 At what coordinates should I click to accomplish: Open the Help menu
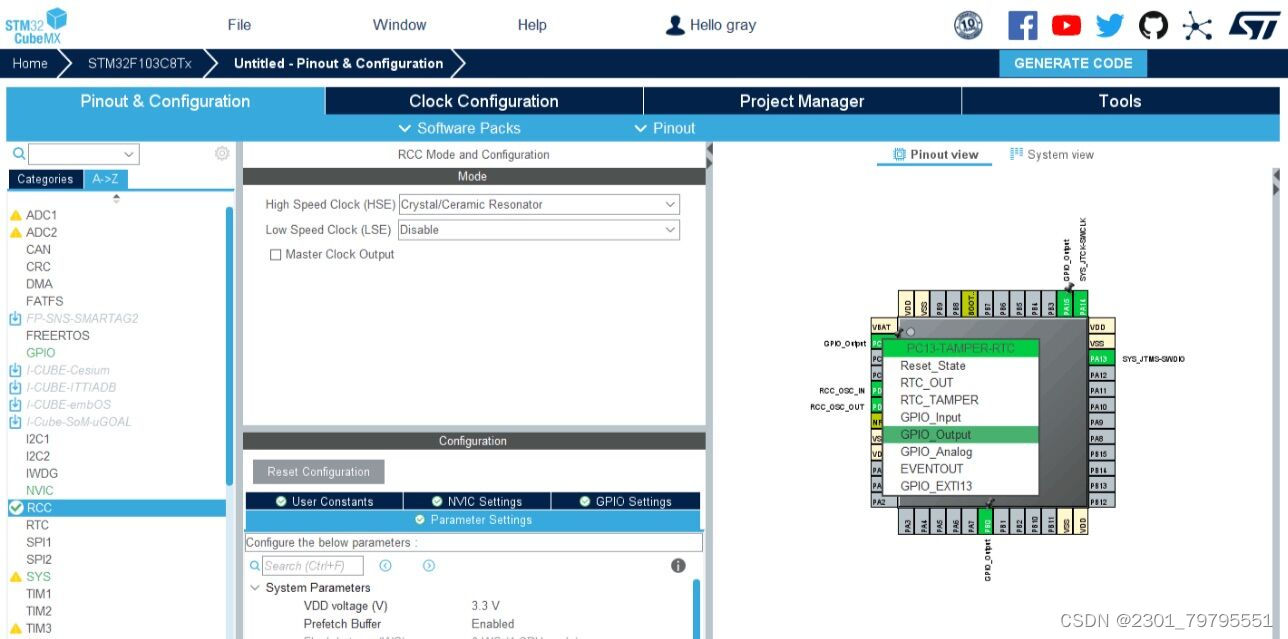pyautogui.click(x=532, y=25)
